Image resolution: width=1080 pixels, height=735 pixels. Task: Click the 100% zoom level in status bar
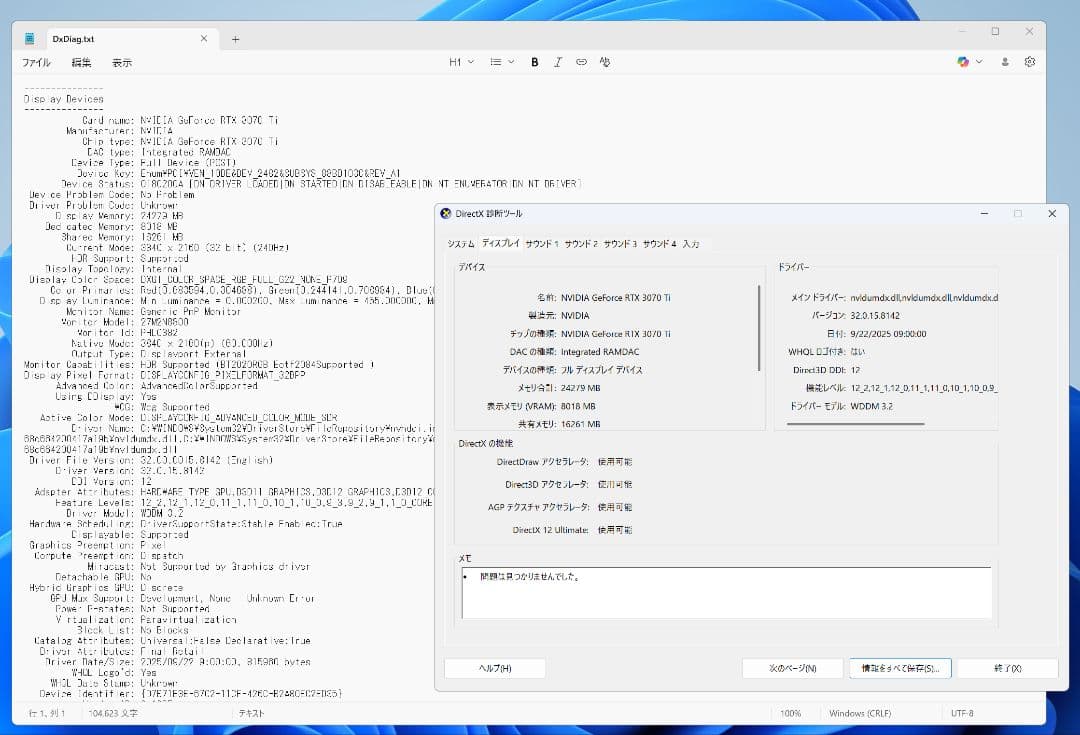pos(791,714)
